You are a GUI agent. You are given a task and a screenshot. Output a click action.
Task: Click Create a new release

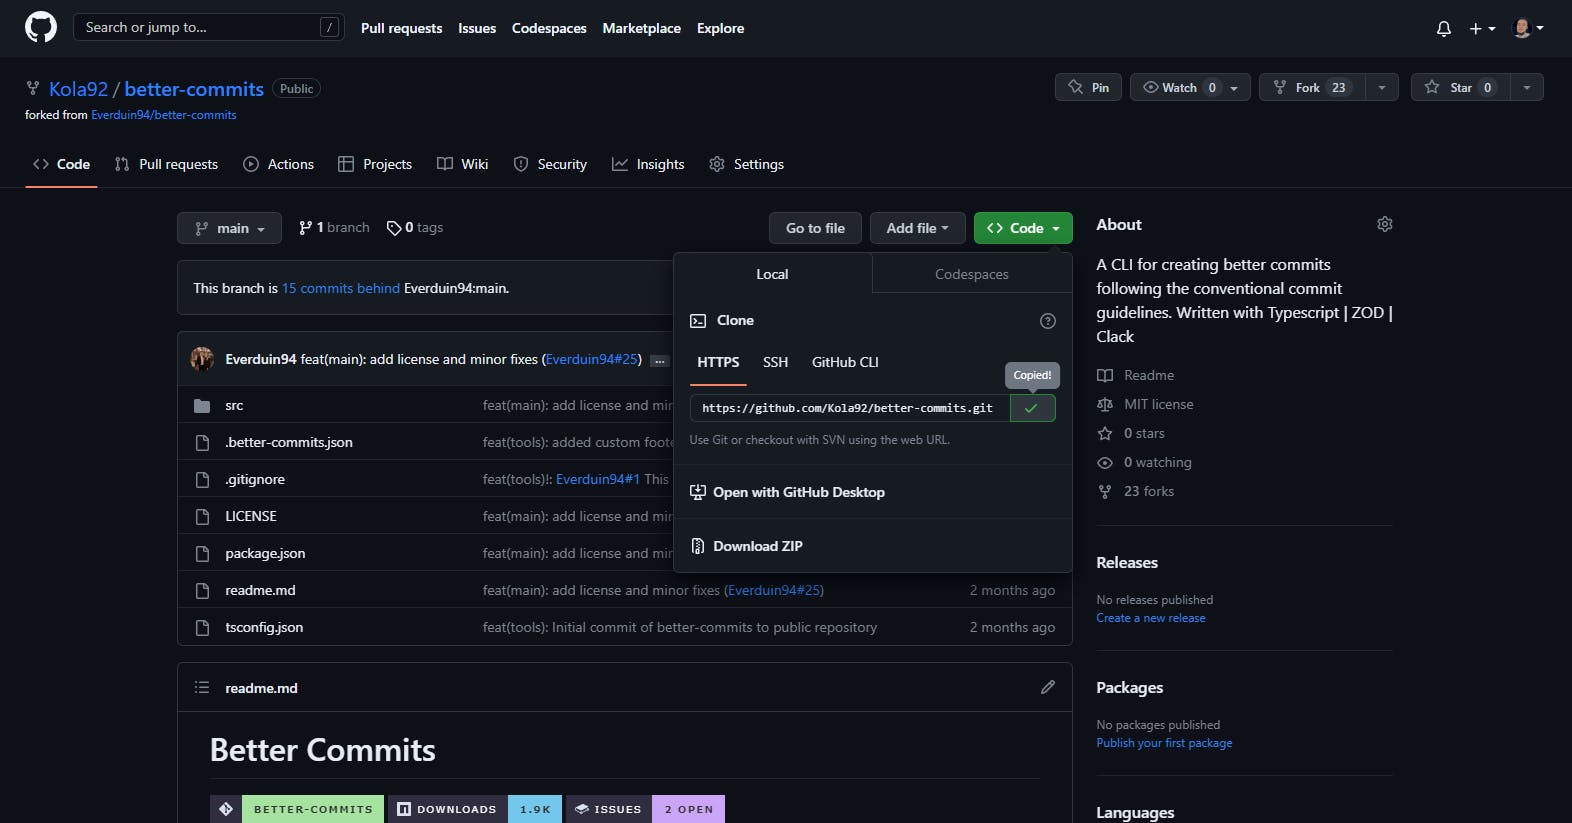click(x=1151, y=618)
